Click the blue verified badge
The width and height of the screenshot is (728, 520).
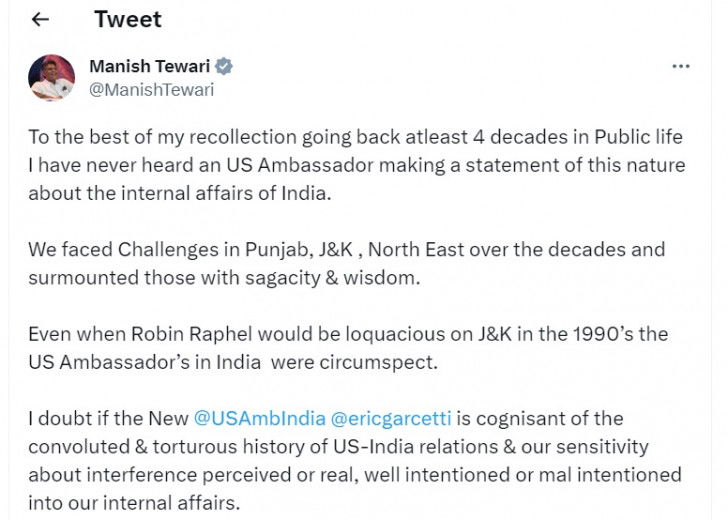(225, 67)
